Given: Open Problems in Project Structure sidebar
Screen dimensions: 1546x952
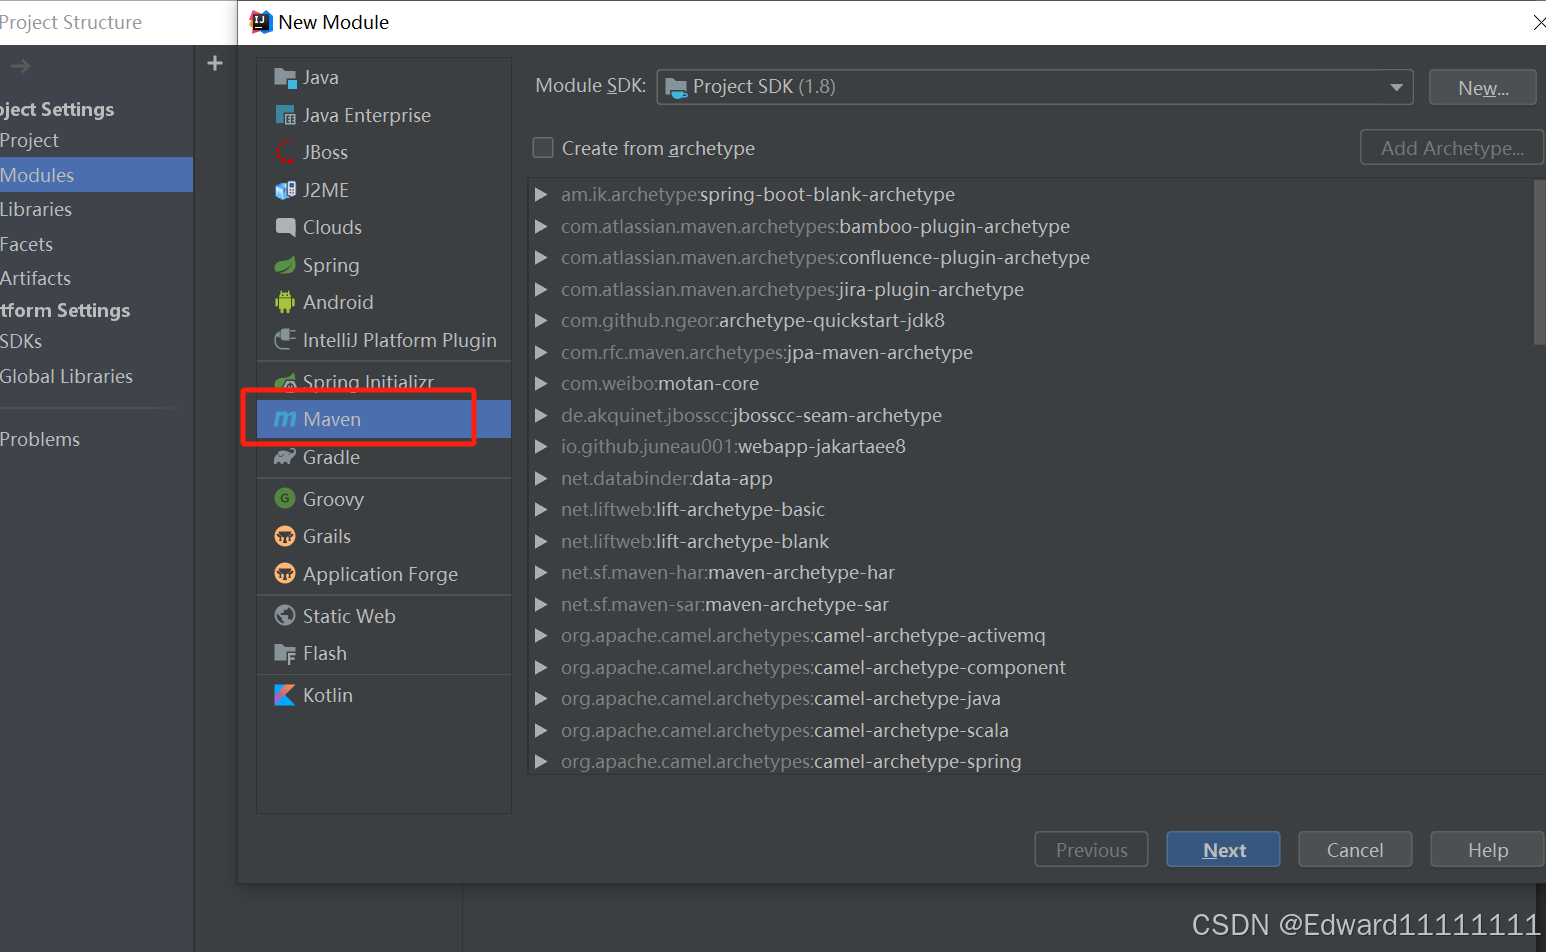Looking at the screenshot, I should click(96, 439).
